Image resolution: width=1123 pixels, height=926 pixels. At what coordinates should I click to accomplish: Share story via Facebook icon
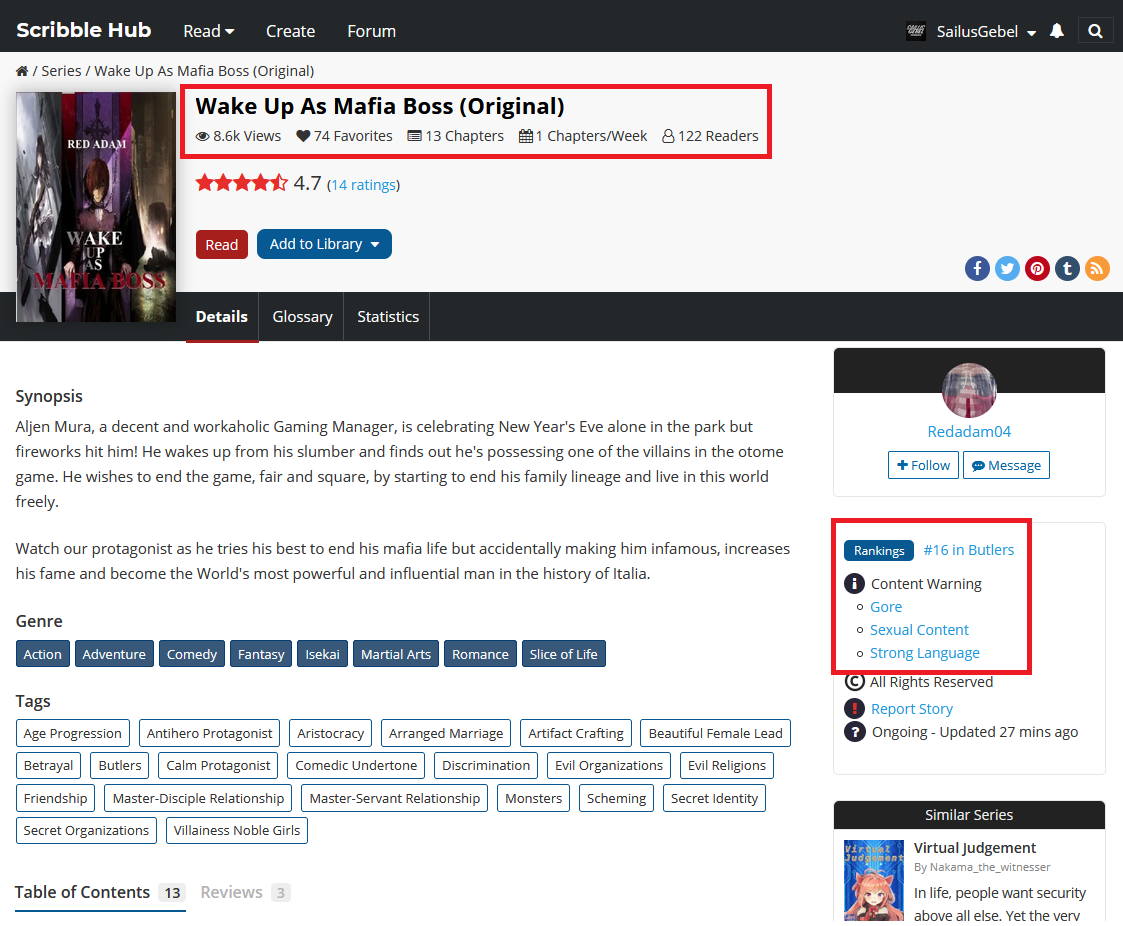[977, 268]
